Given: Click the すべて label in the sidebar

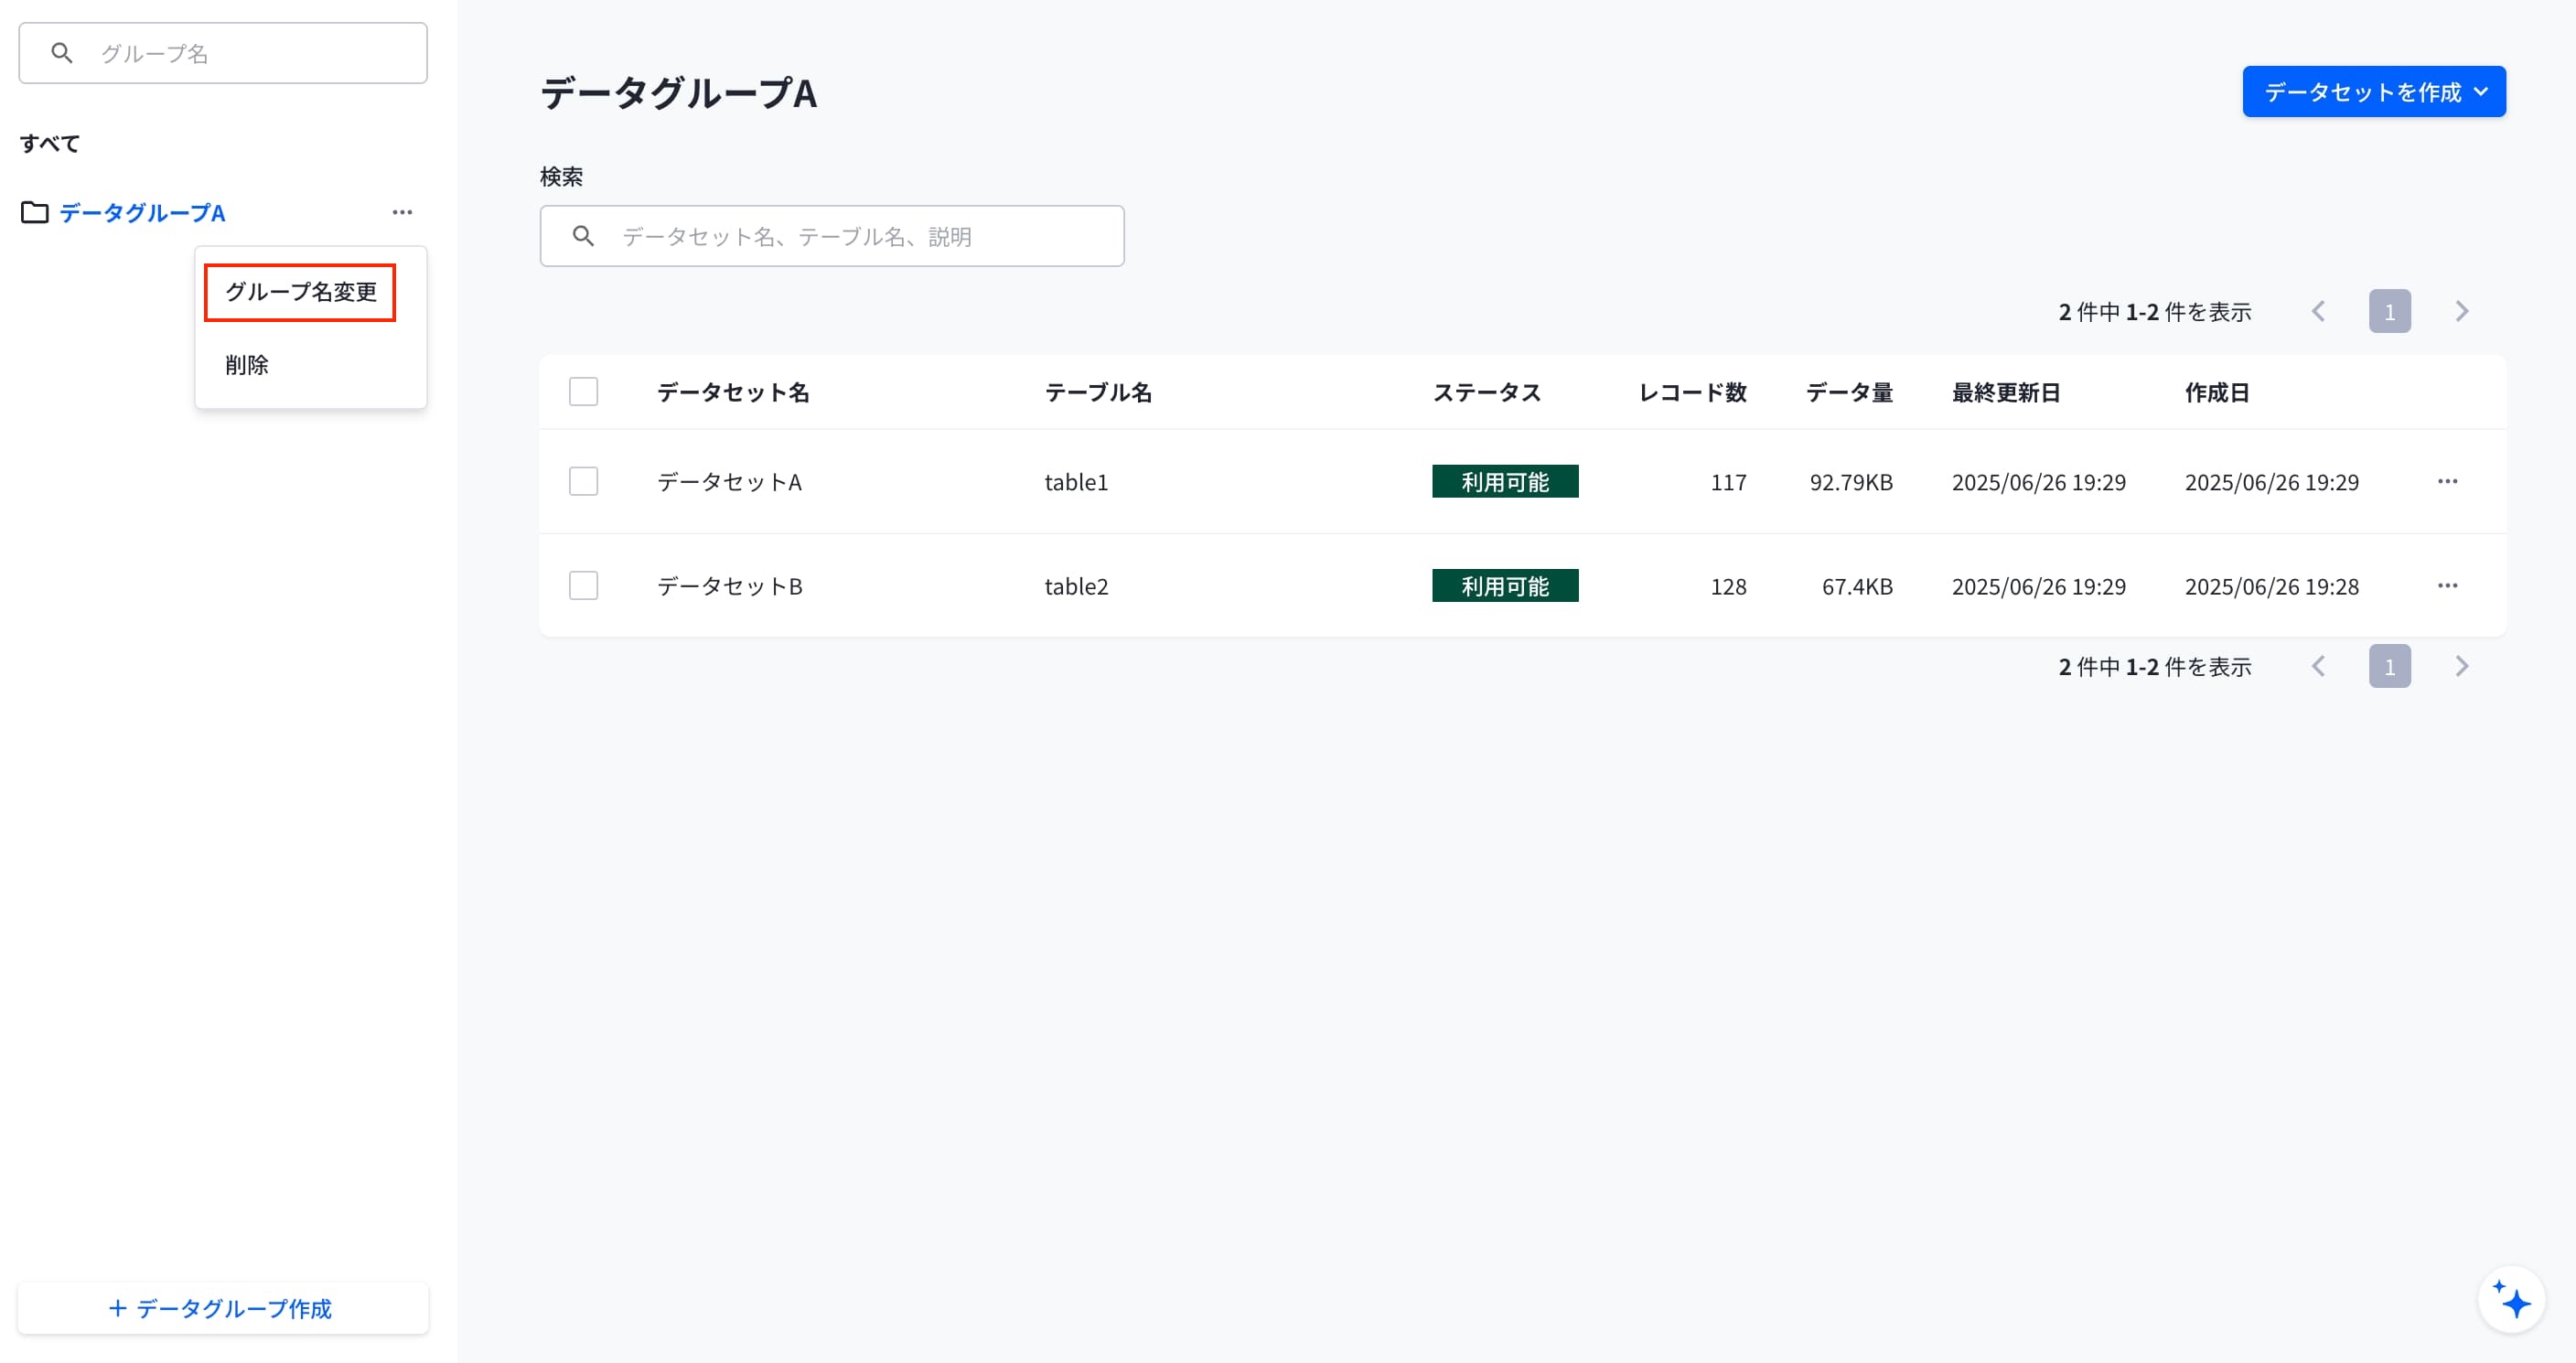Looking at the screenshot, I should point(50,143).
